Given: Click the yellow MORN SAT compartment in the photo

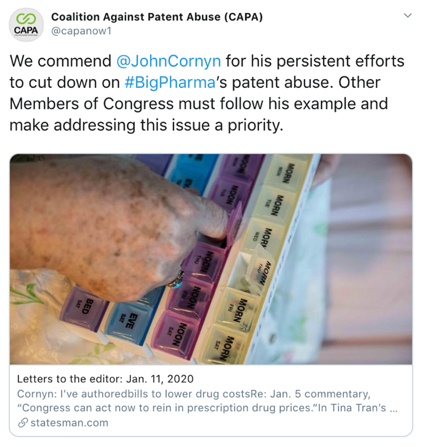Looking at the screenshot, I should [224, 346].
